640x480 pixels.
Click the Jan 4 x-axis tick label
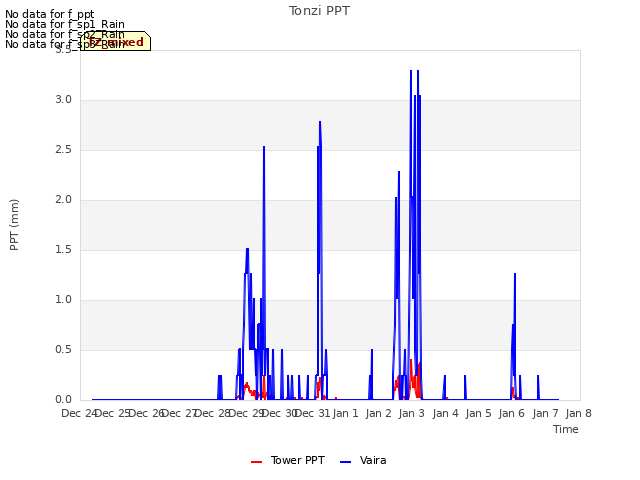click(x=445, y=413)
